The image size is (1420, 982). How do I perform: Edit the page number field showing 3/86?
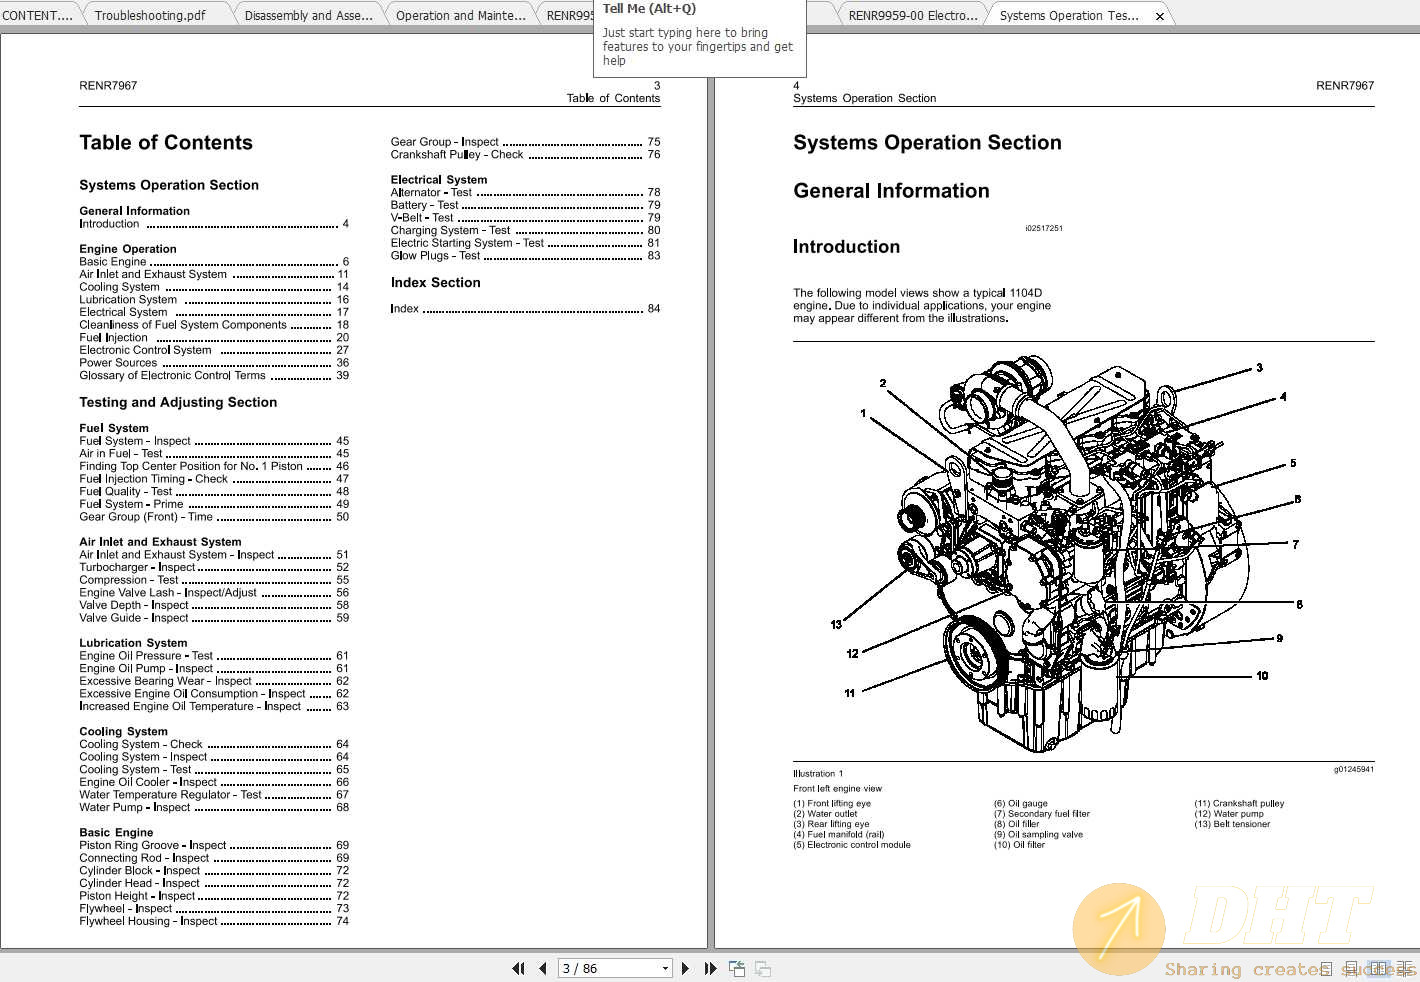[600, 968]
